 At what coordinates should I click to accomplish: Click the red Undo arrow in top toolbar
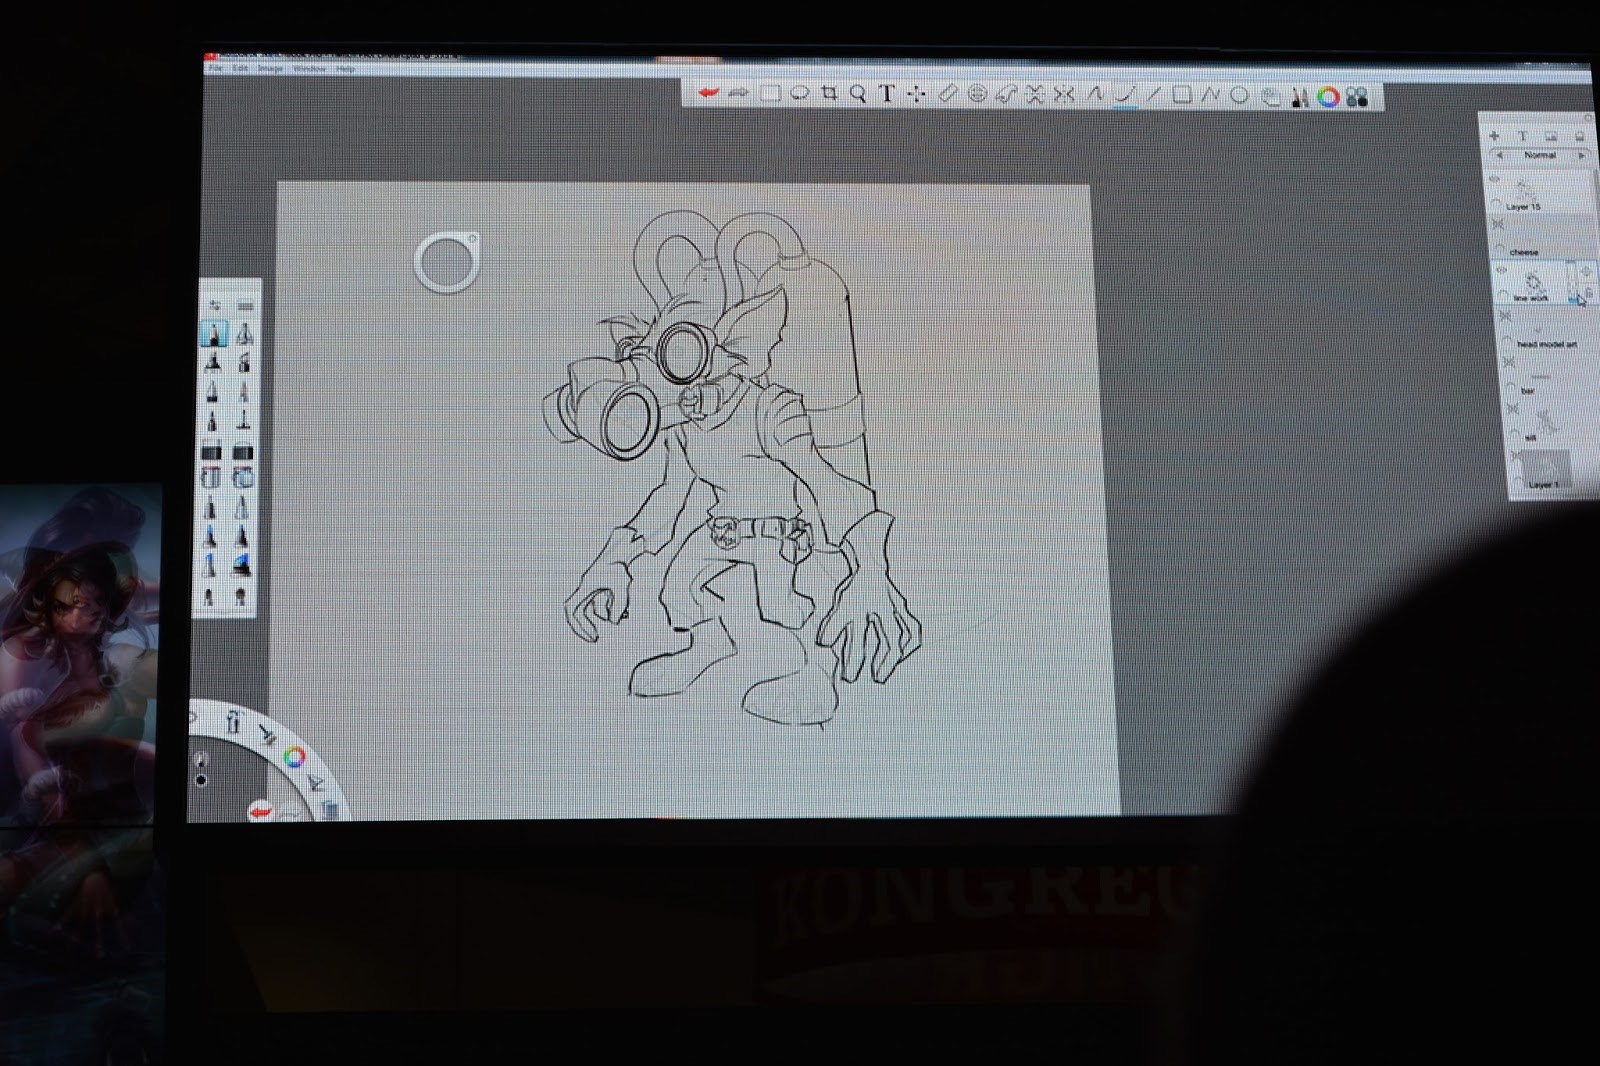point(709,93)
